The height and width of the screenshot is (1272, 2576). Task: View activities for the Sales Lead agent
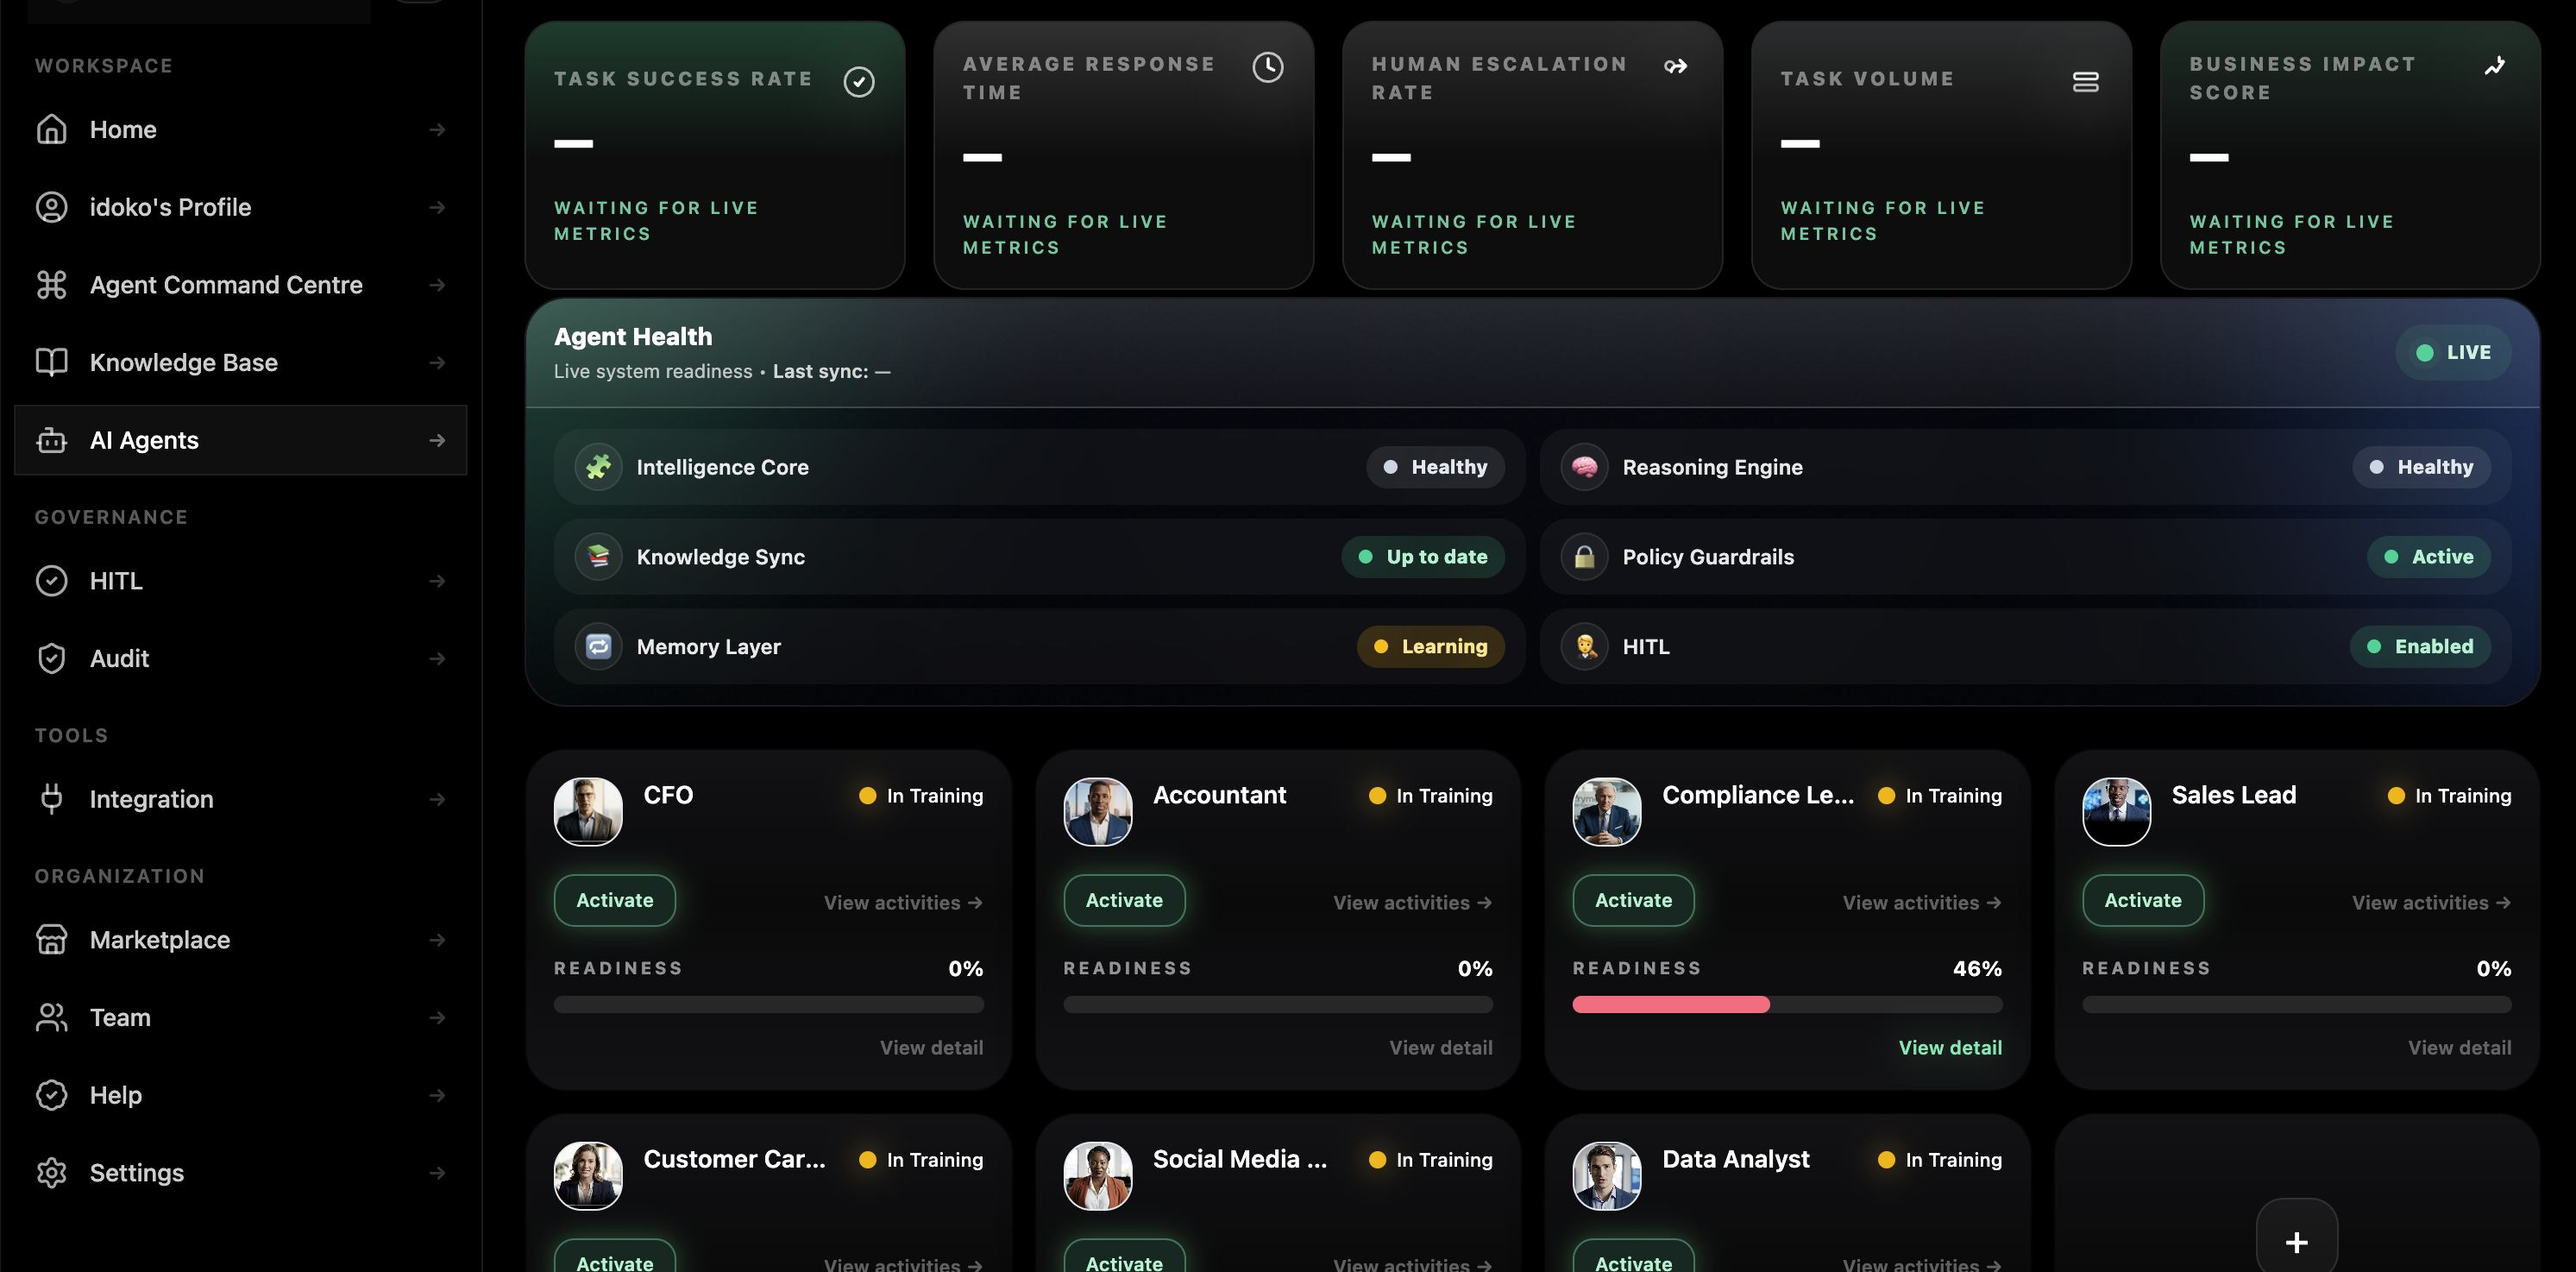2431,902
